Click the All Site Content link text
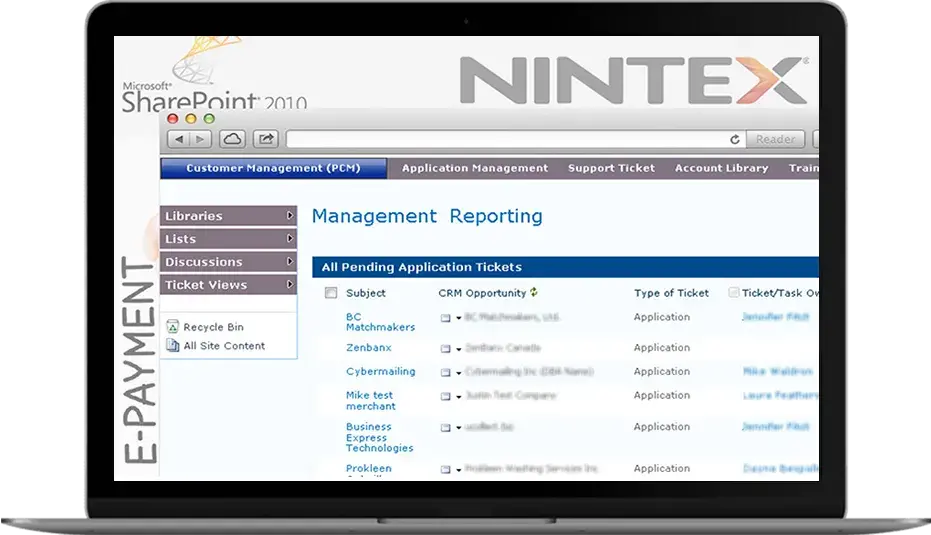Image resolution: width=931 pixels, height=535 pixels. [x=224, y=346]
